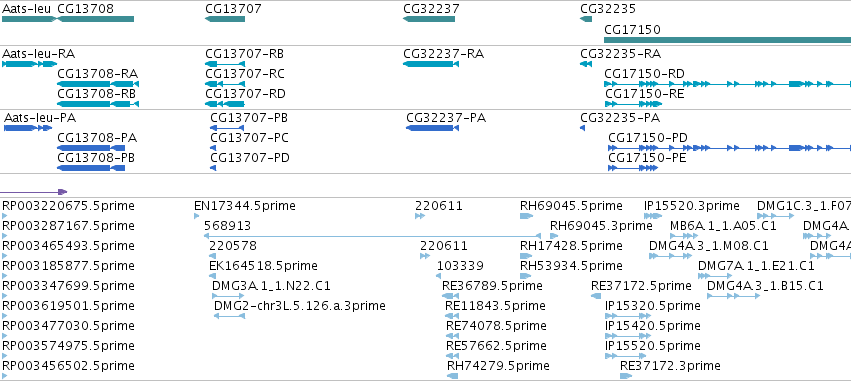Open the RH69045.5prime EST label

click(571, 206)
